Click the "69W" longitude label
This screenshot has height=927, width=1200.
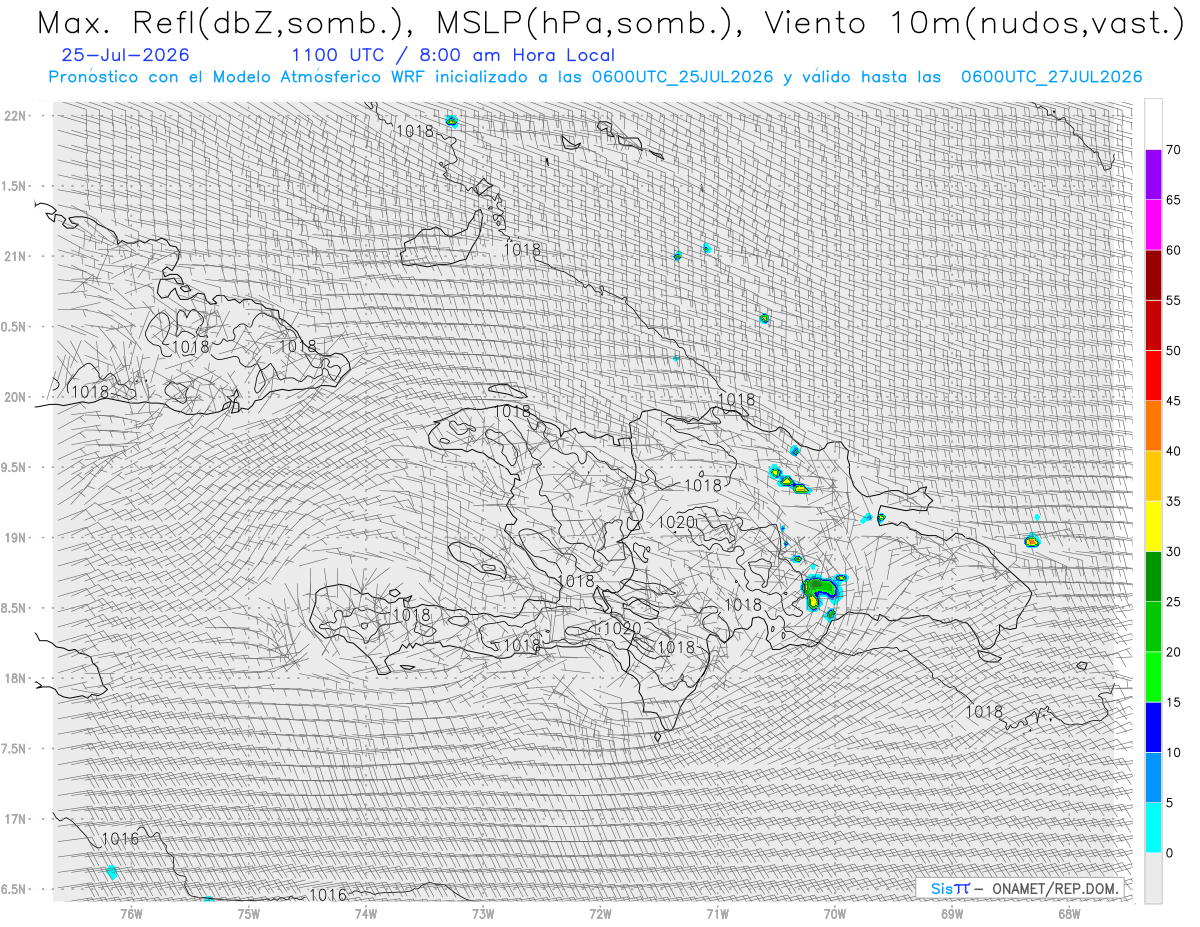tap(952, 913)
